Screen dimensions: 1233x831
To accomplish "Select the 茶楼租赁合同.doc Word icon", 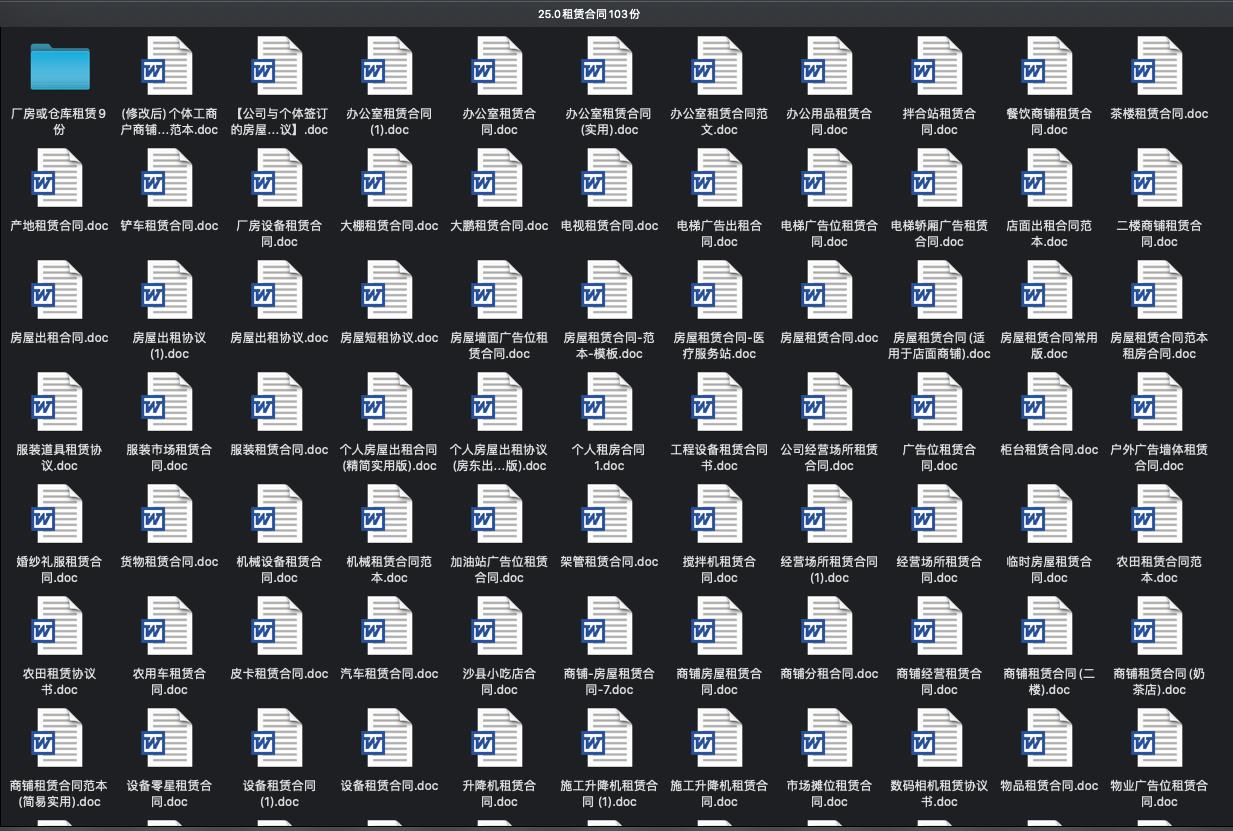I will [x=1159, y=66].
